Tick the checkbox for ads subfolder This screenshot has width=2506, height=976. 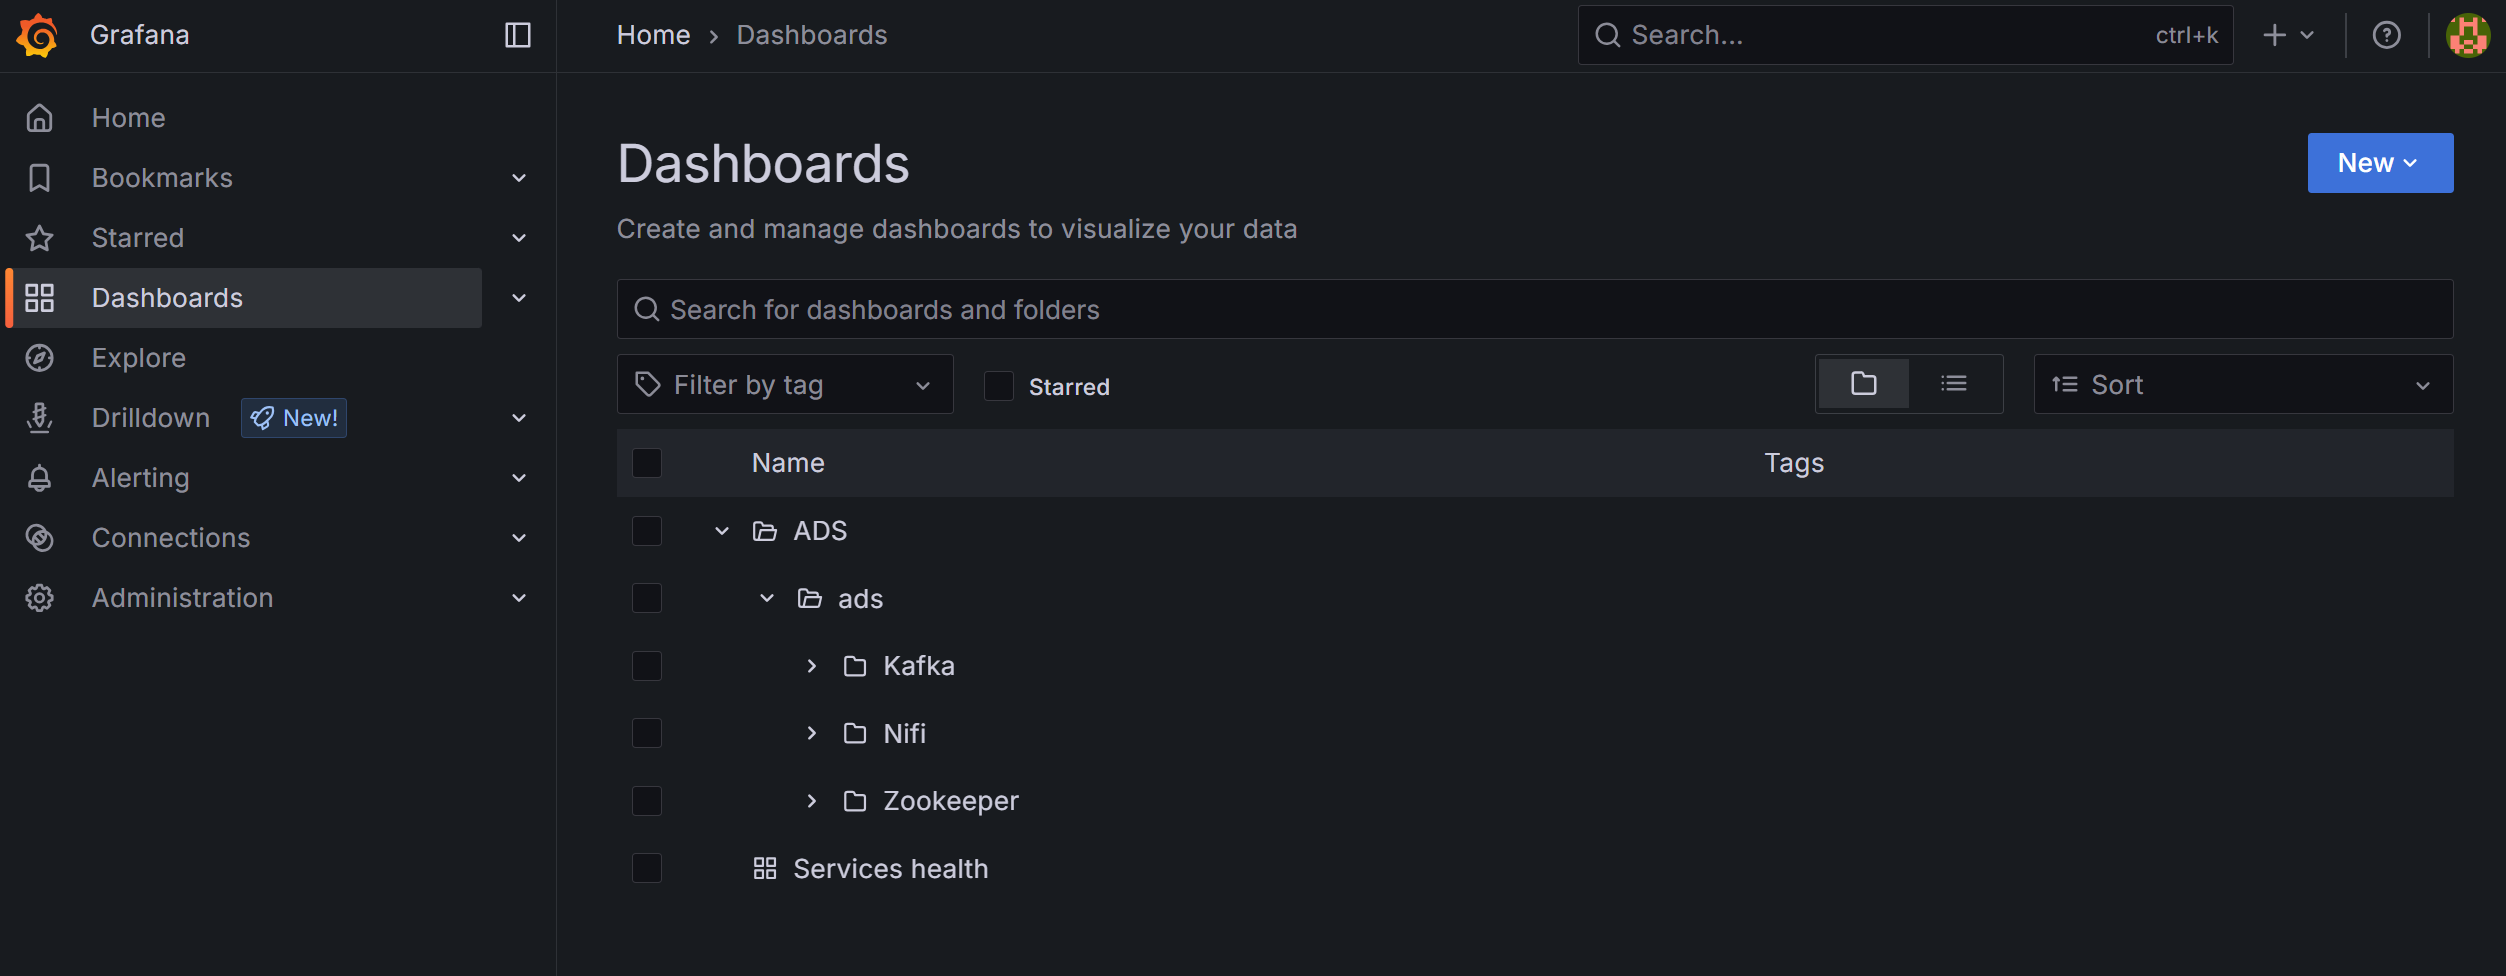(647, 598)
